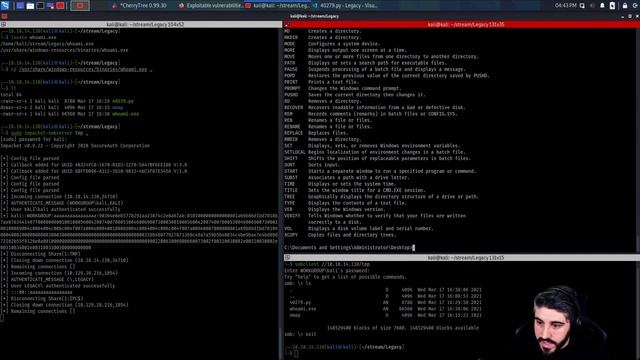Viewport: 640px width, 360px height.
Task: Switch to 40279.py Visual Studio window
Action: [345, 6]
